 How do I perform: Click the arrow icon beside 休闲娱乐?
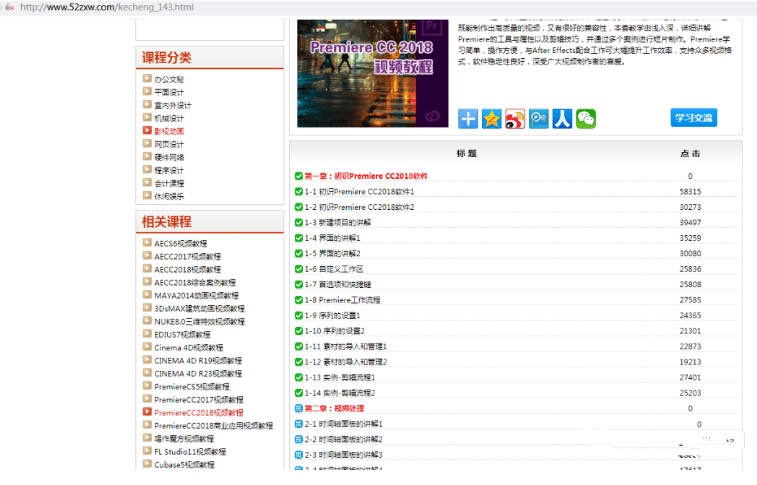click(147, 195)
